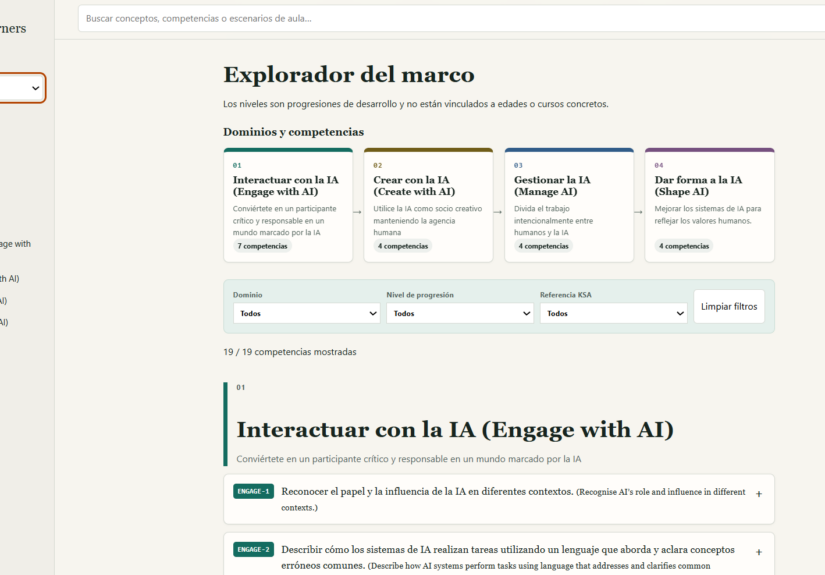Click the Divida el trabajo intencionalmente description
The image size is (825, 575).
coord(554,220)
